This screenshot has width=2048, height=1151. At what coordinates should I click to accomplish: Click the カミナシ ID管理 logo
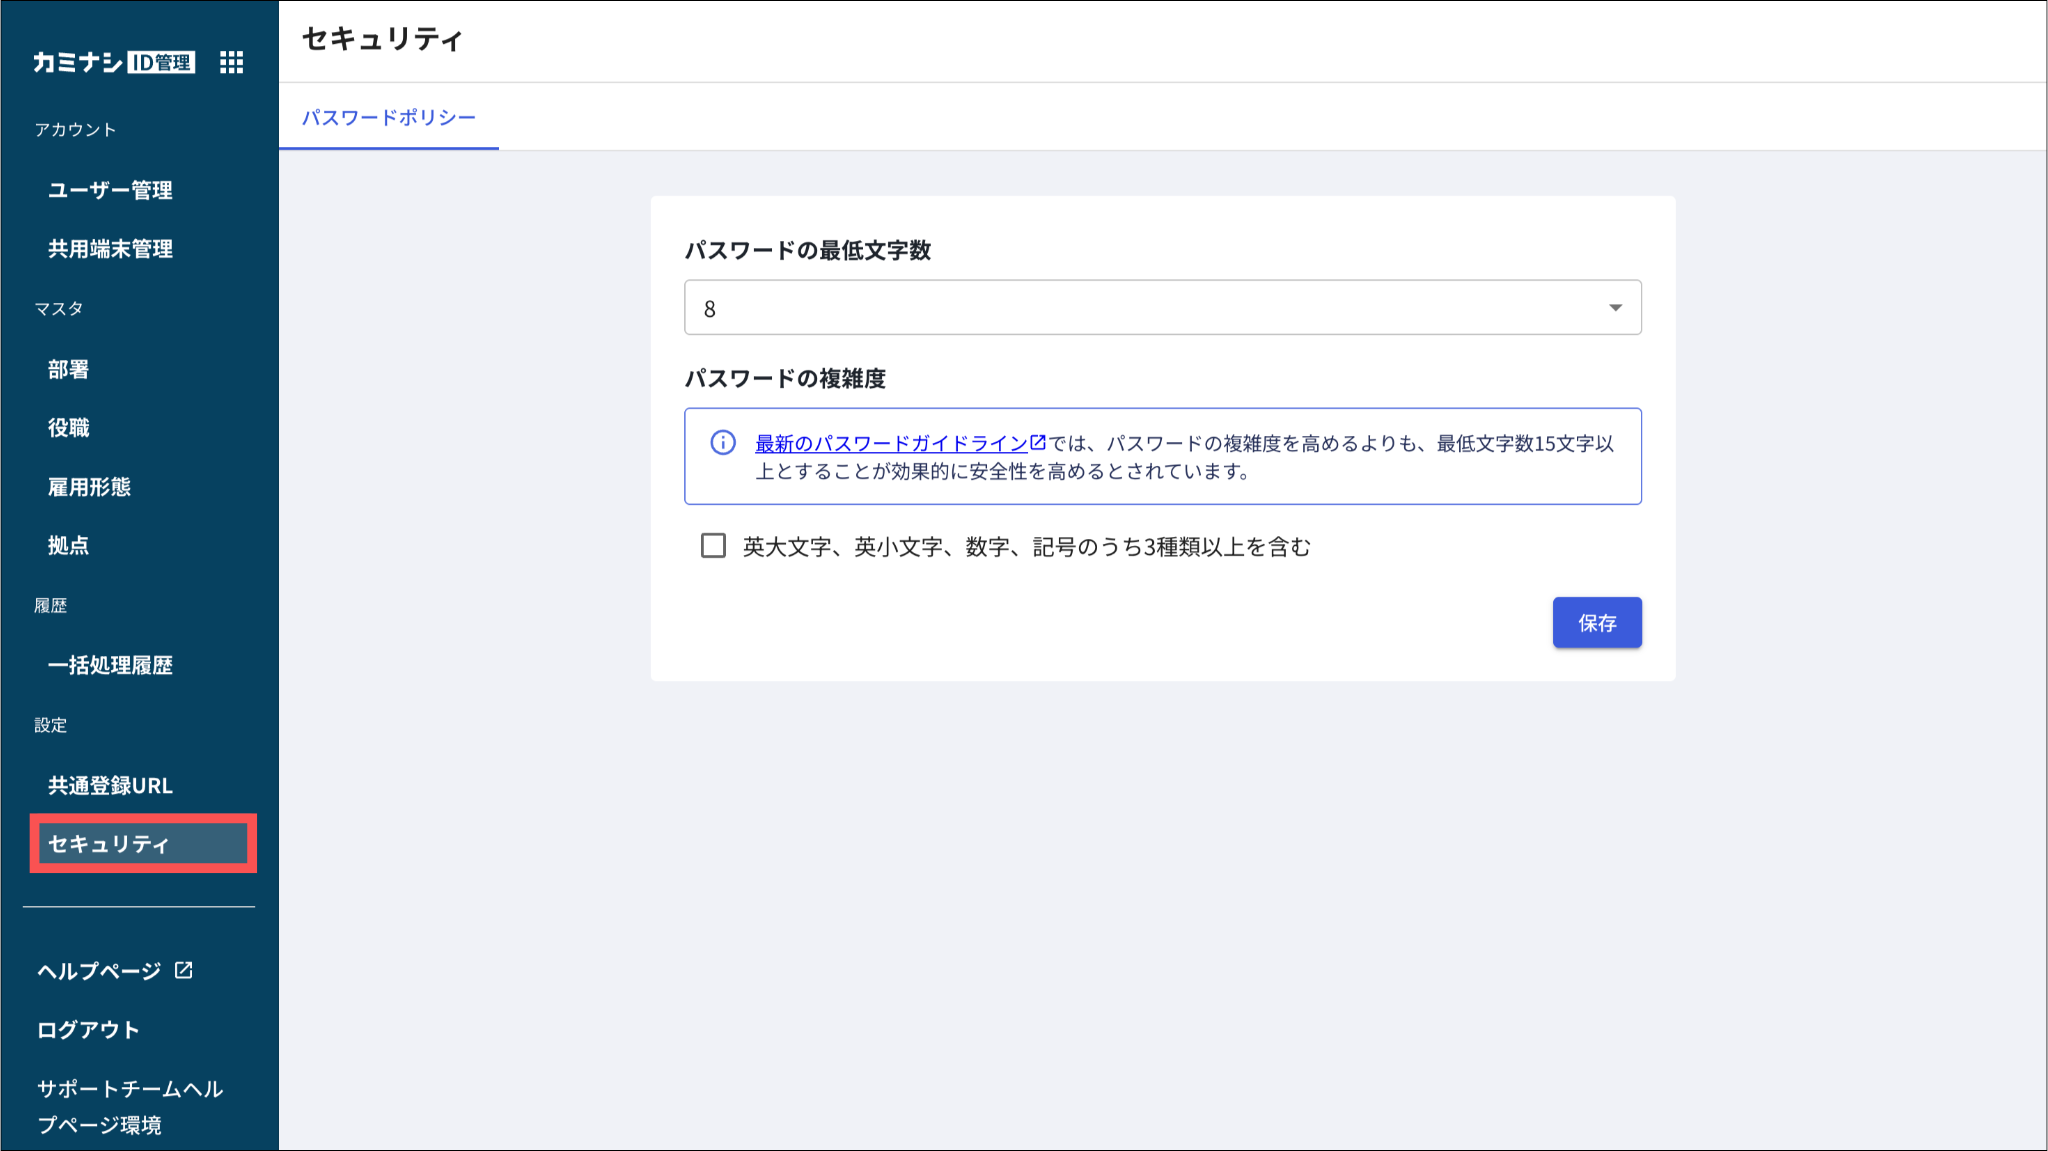(114, 63)
